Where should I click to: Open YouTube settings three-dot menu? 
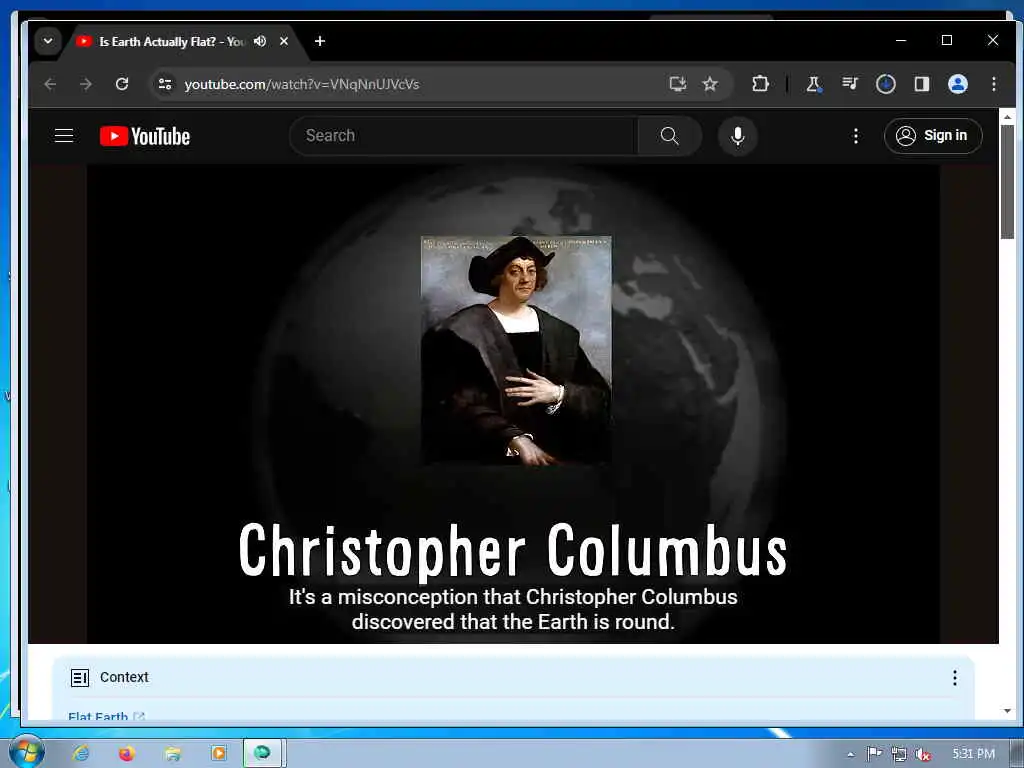[856, 136]
